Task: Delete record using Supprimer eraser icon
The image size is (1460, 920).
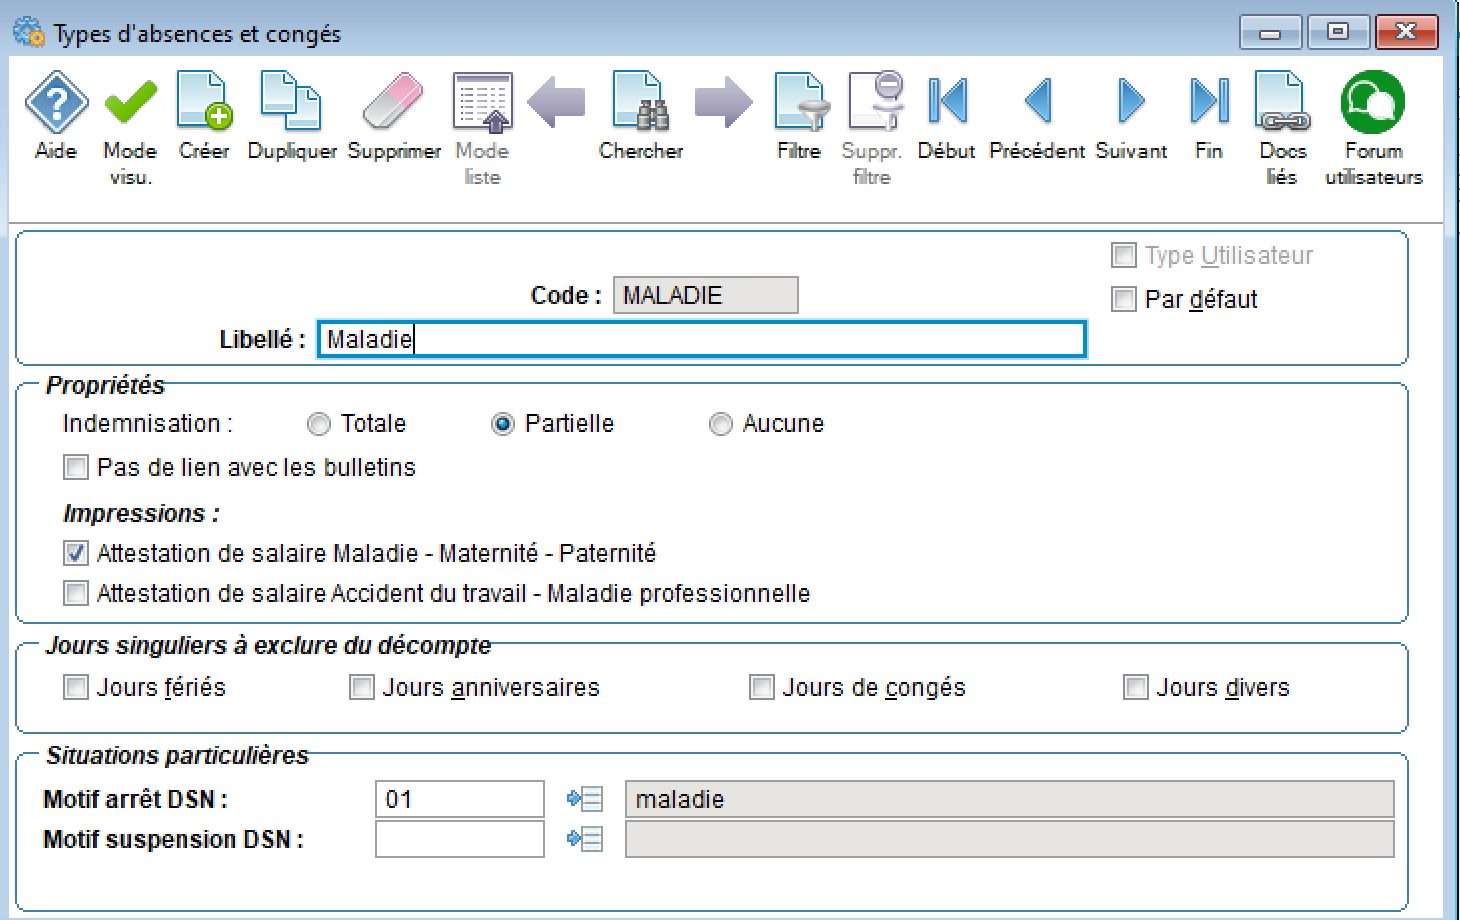Action: click(393, 102)
